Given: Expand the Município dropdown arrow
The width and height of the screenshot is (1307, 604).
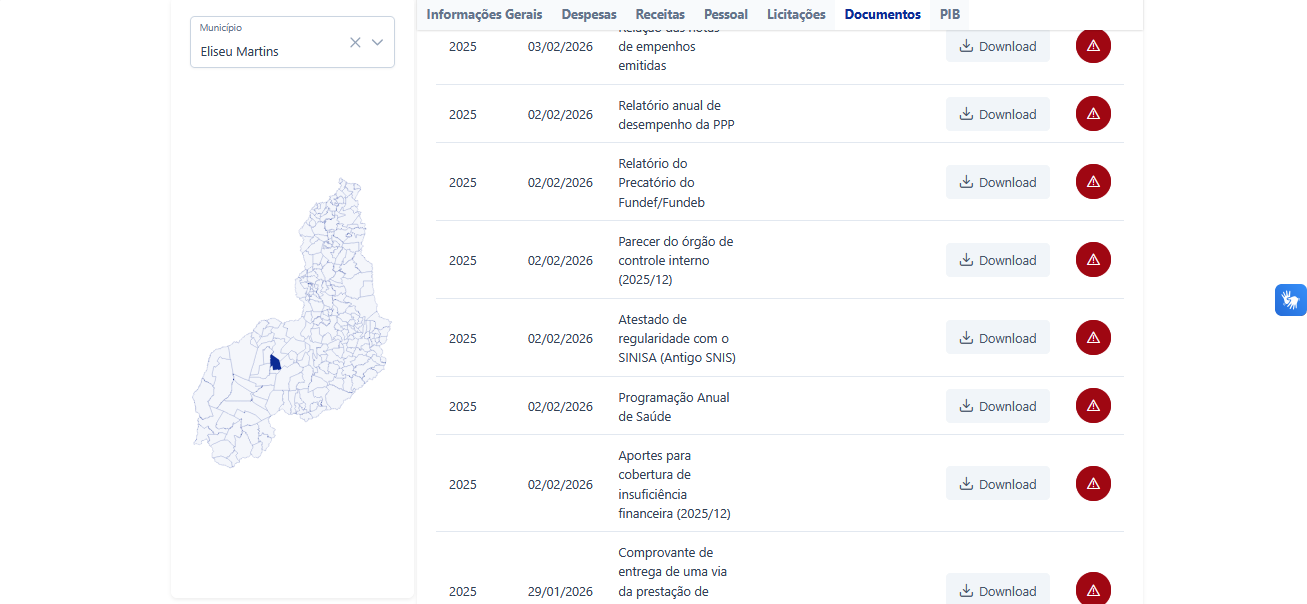Looking at the screenshot, I should coord(377,42).
